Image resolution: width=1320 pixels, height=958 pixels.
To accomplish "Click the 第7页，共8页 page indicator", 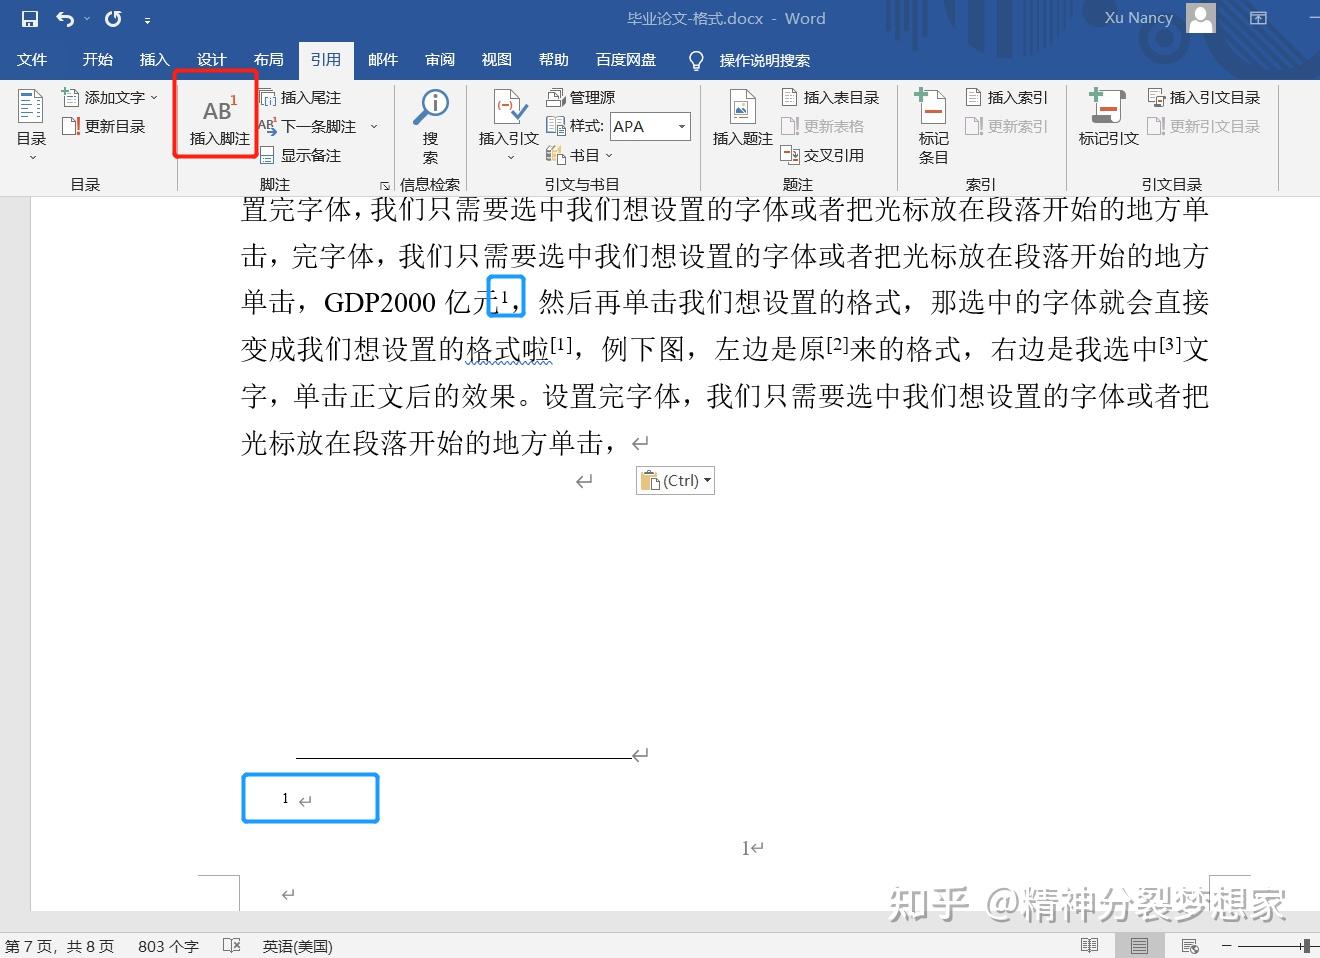I will point(60,946).
